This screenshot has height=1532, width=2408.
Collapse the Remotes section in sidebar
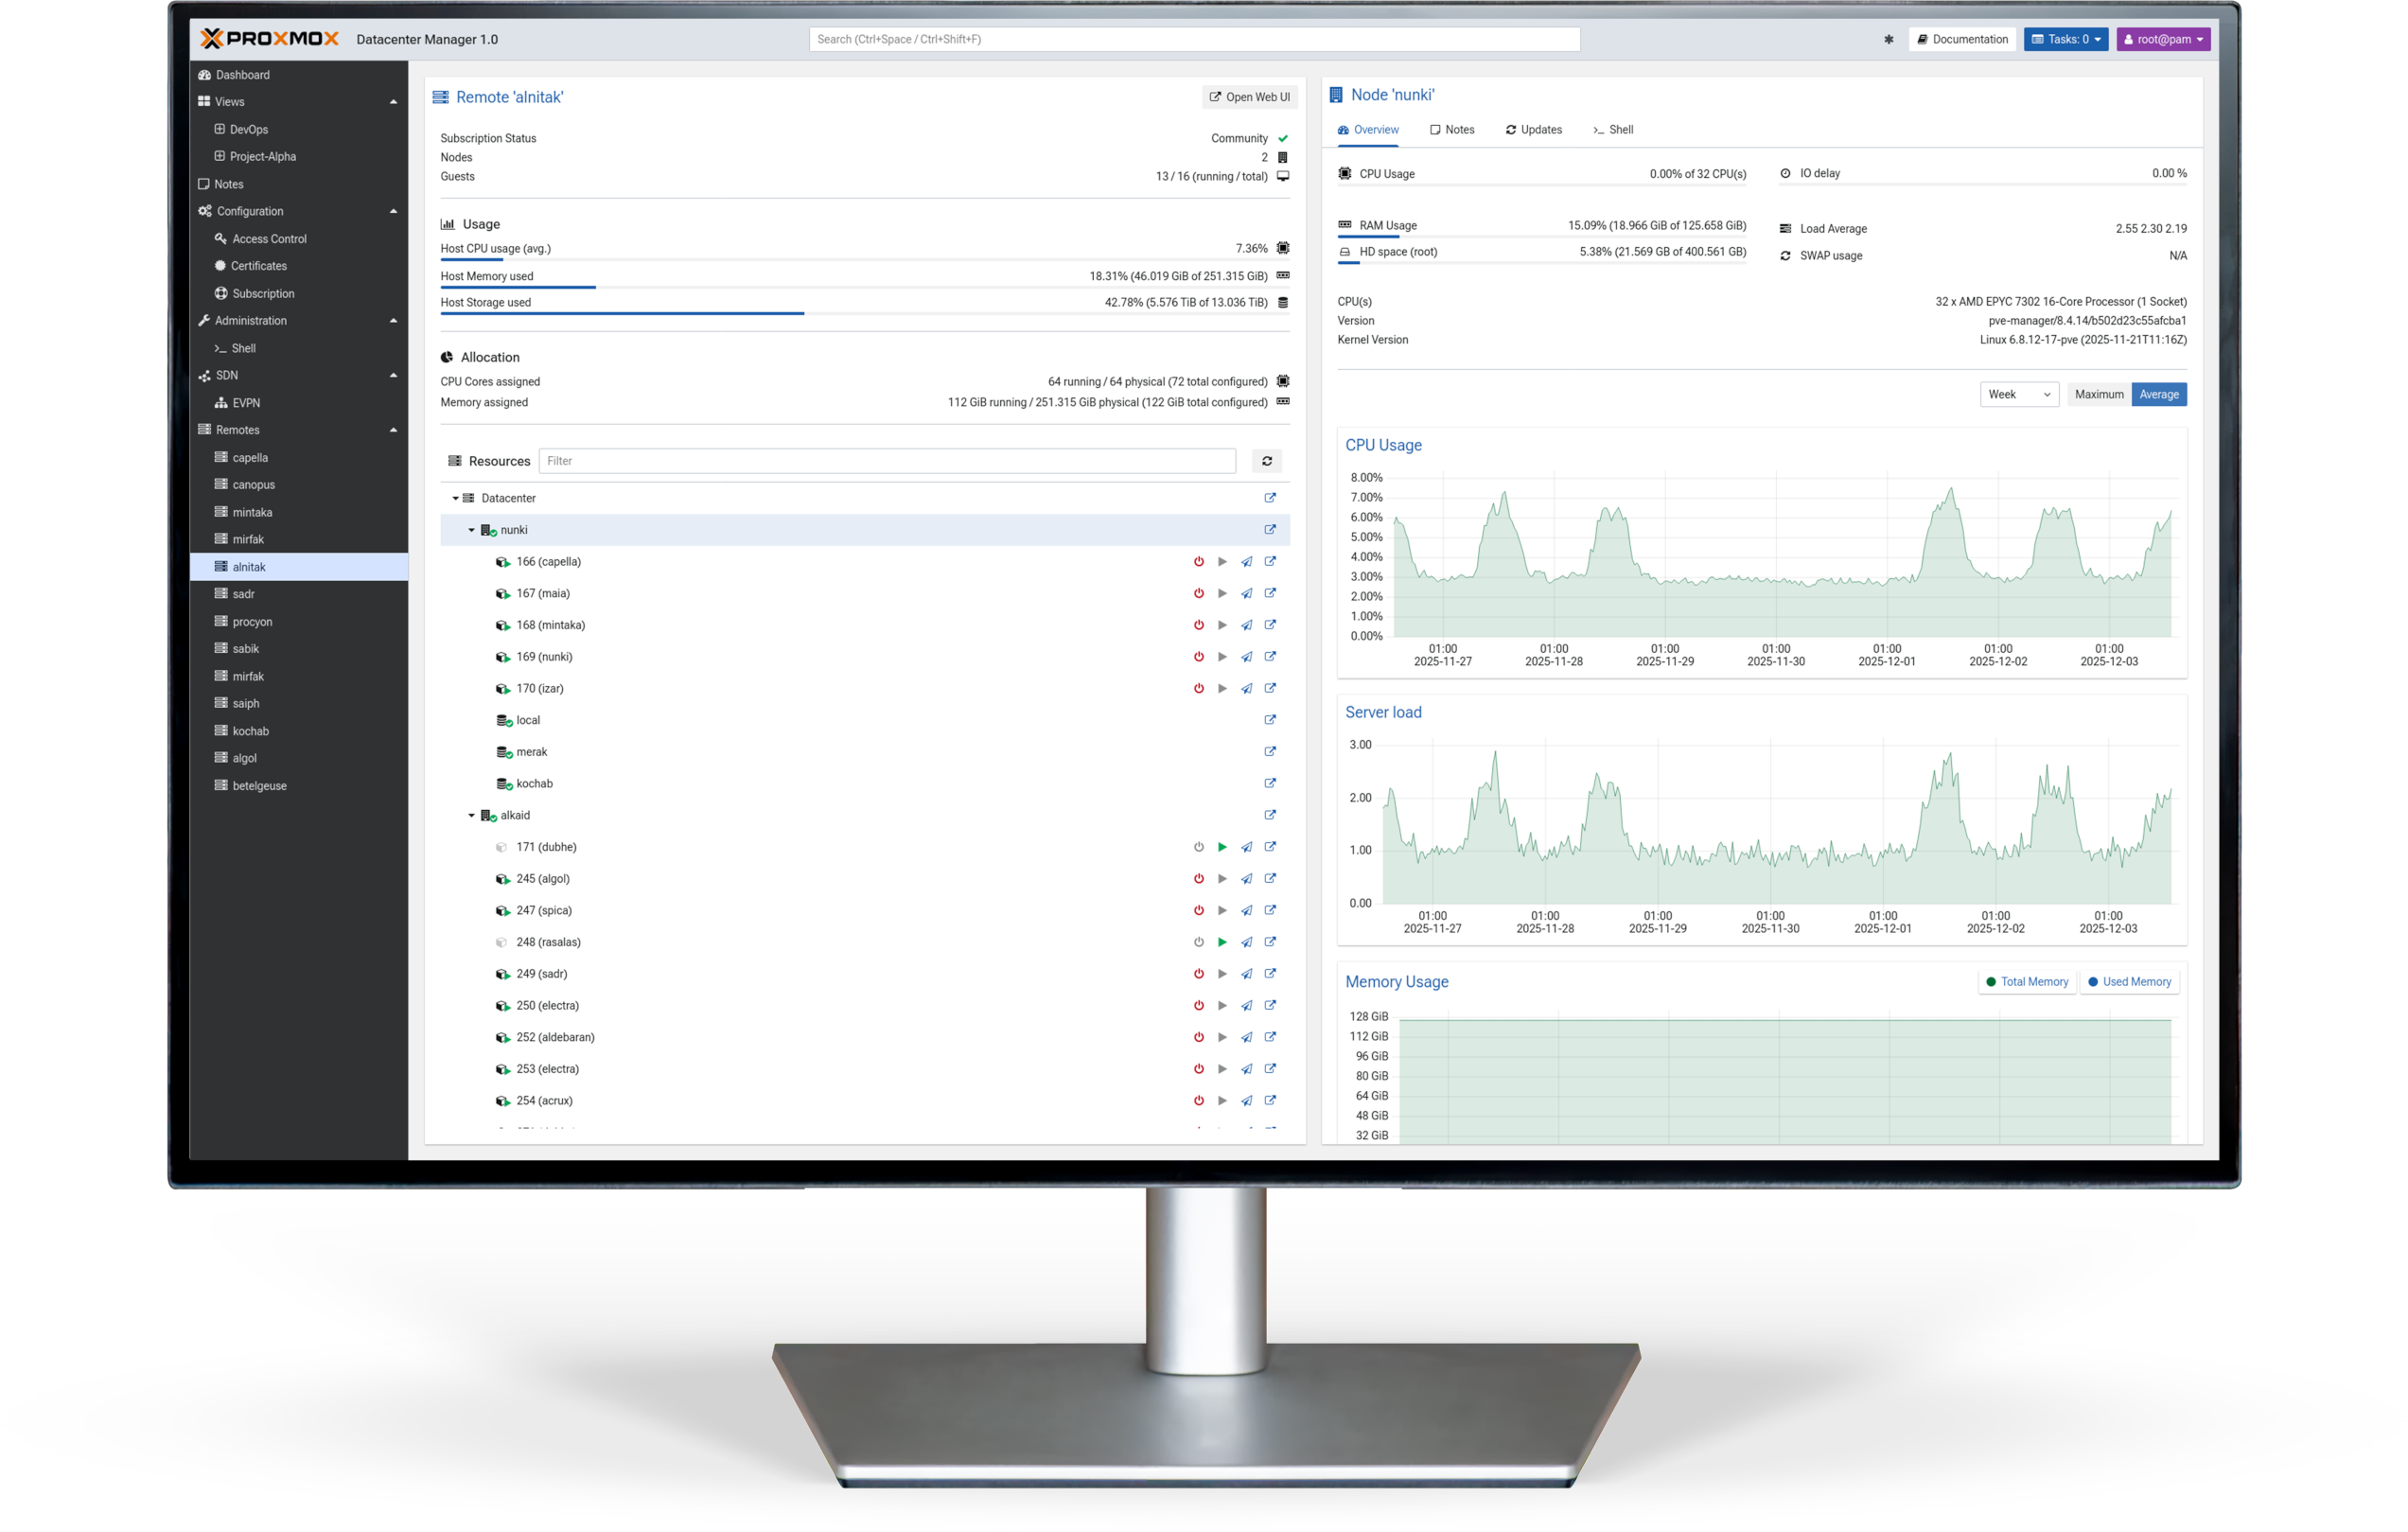392,429
